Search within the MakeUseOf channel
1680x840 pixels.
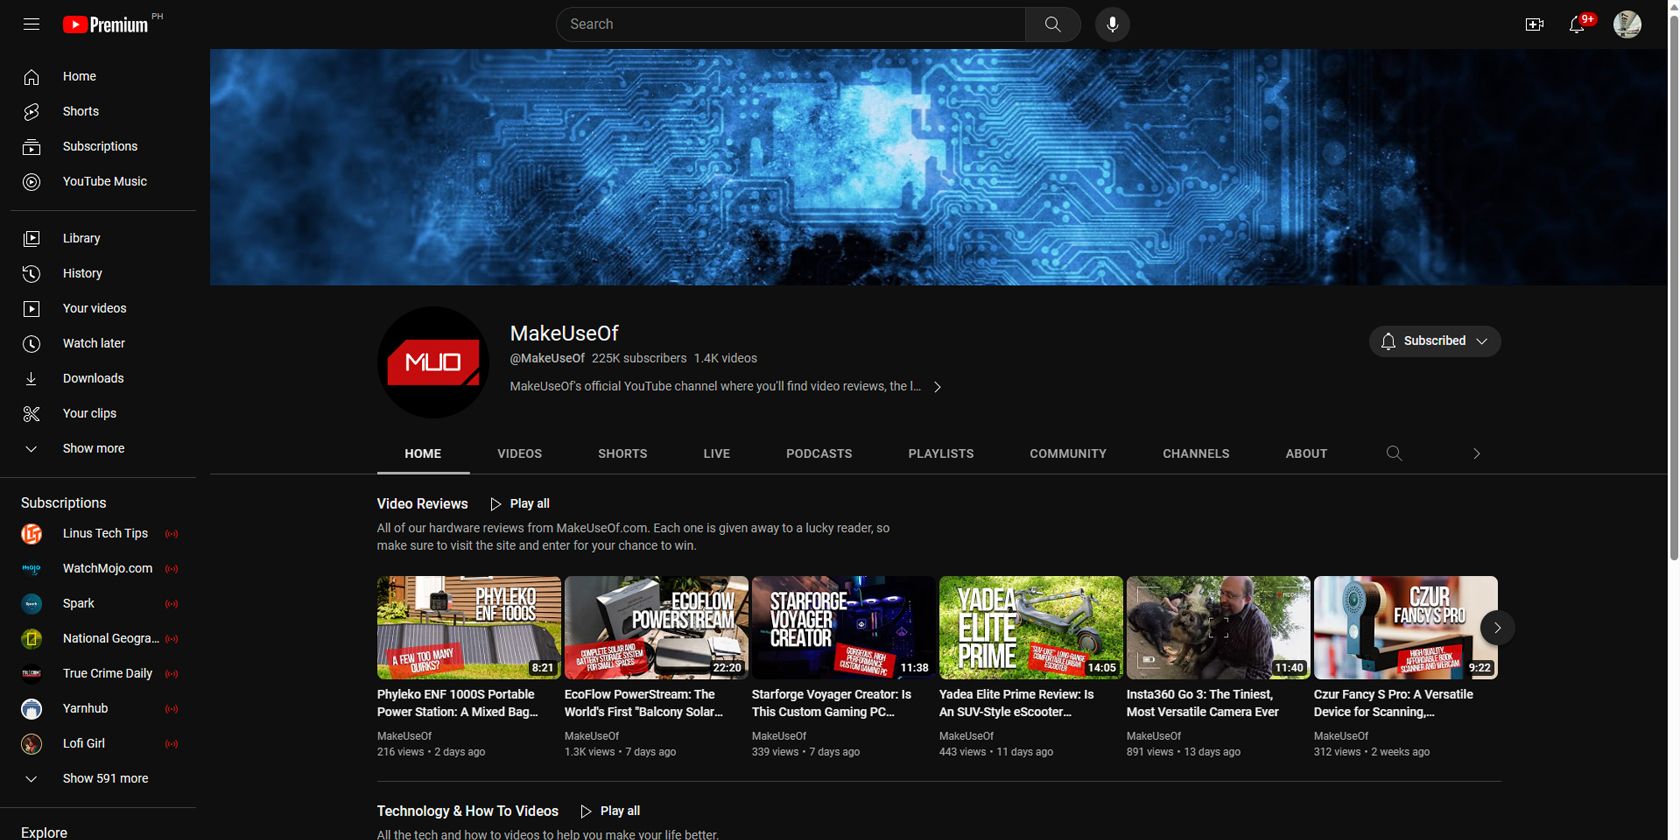point(1394,453)
